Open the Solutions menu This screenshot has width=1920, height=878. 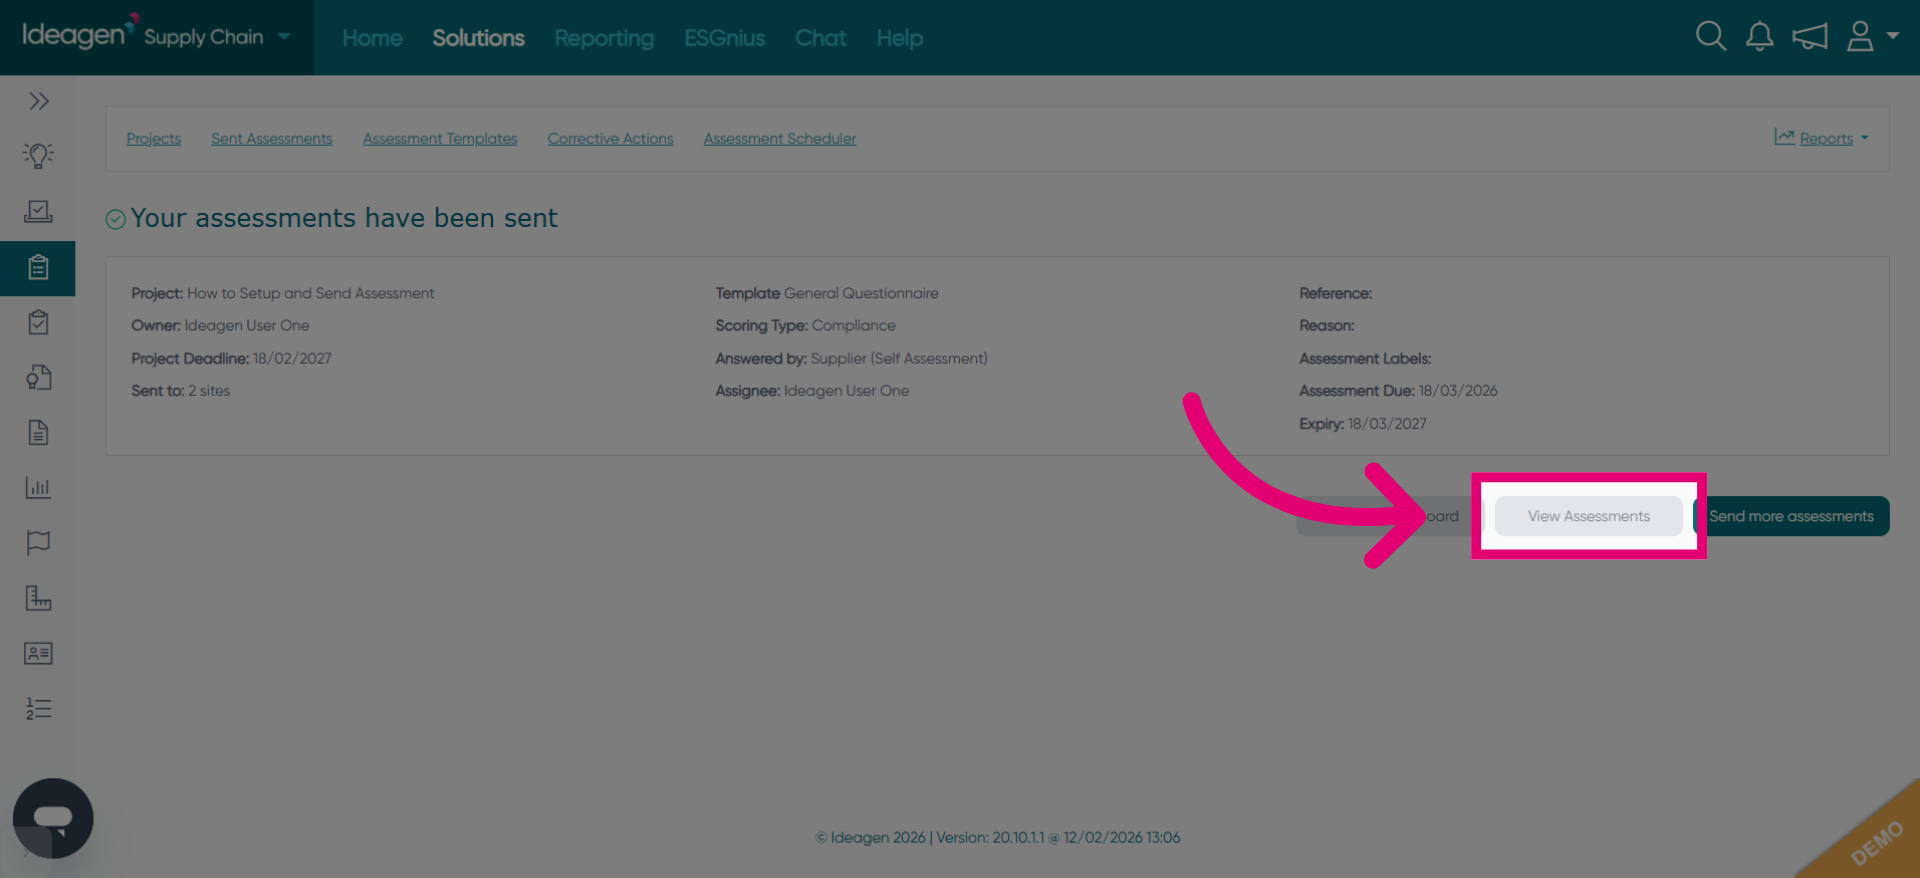[x=478, y=38]
